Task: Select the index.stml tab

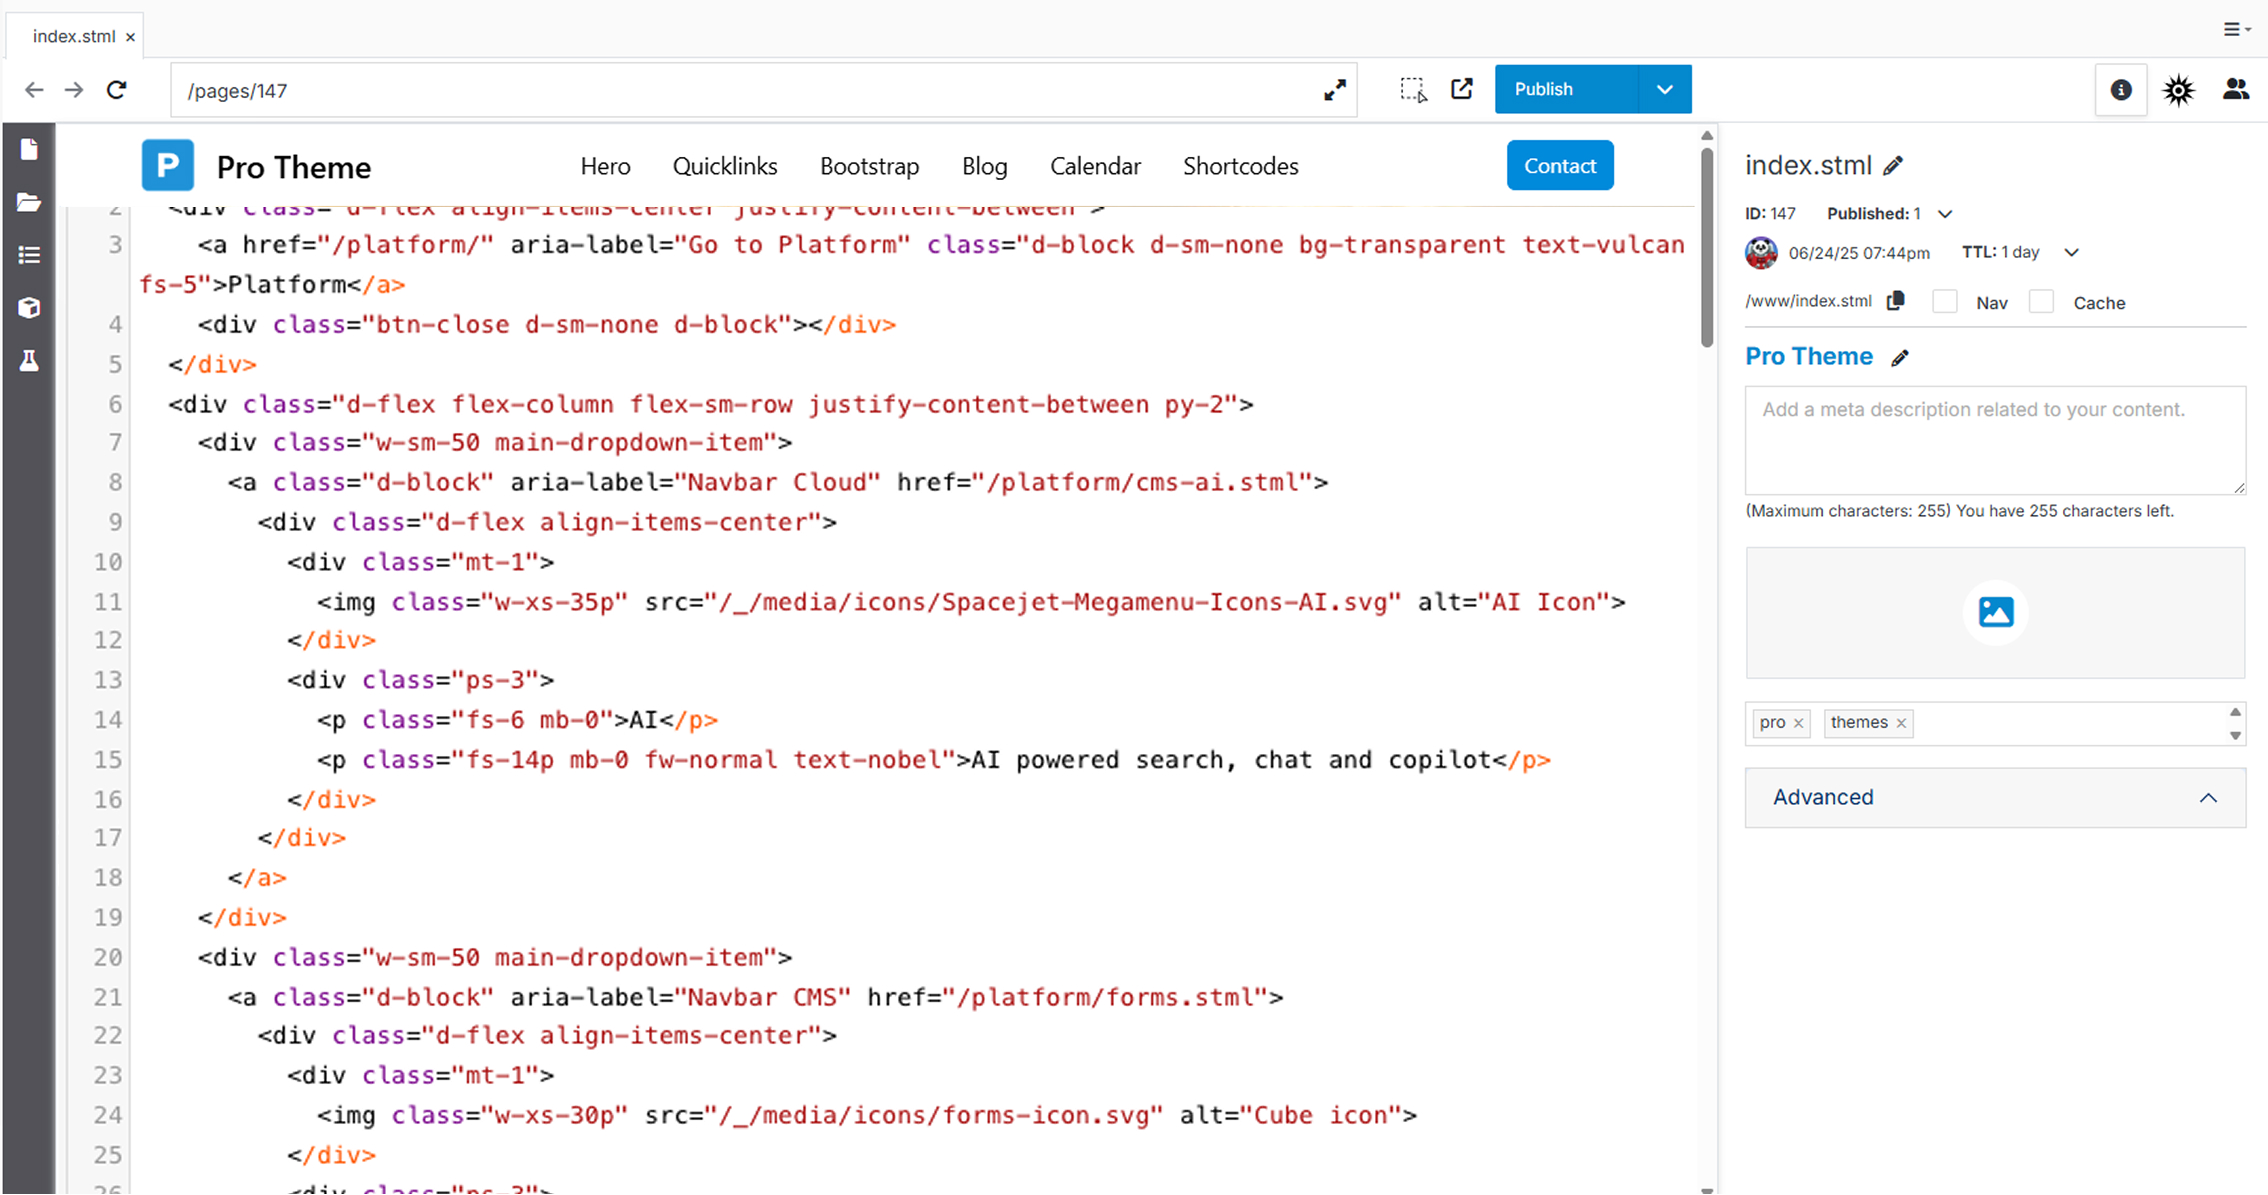Action: [74, 36]
